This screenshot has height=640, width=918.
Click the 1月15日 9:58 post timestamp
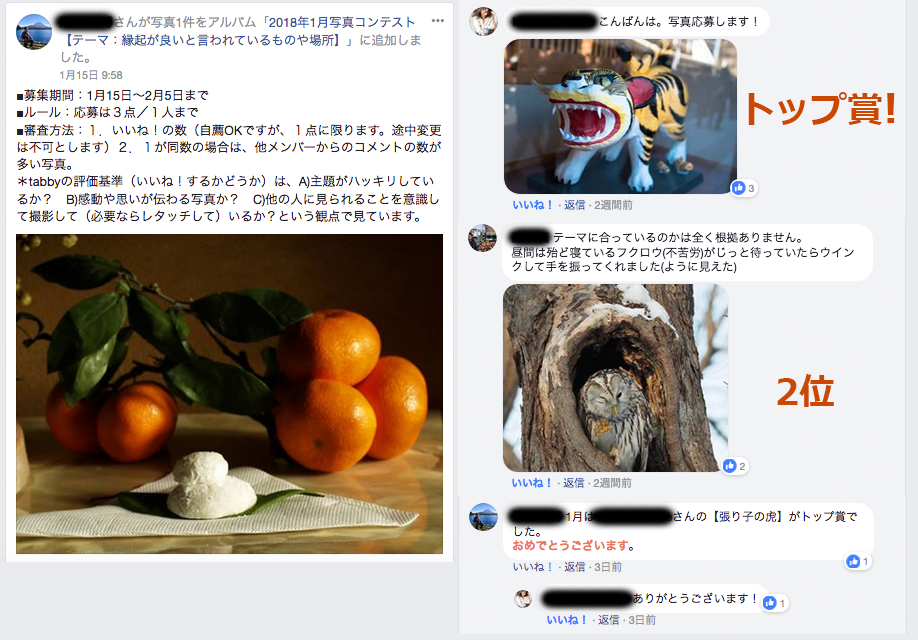[x=91, y=75]
